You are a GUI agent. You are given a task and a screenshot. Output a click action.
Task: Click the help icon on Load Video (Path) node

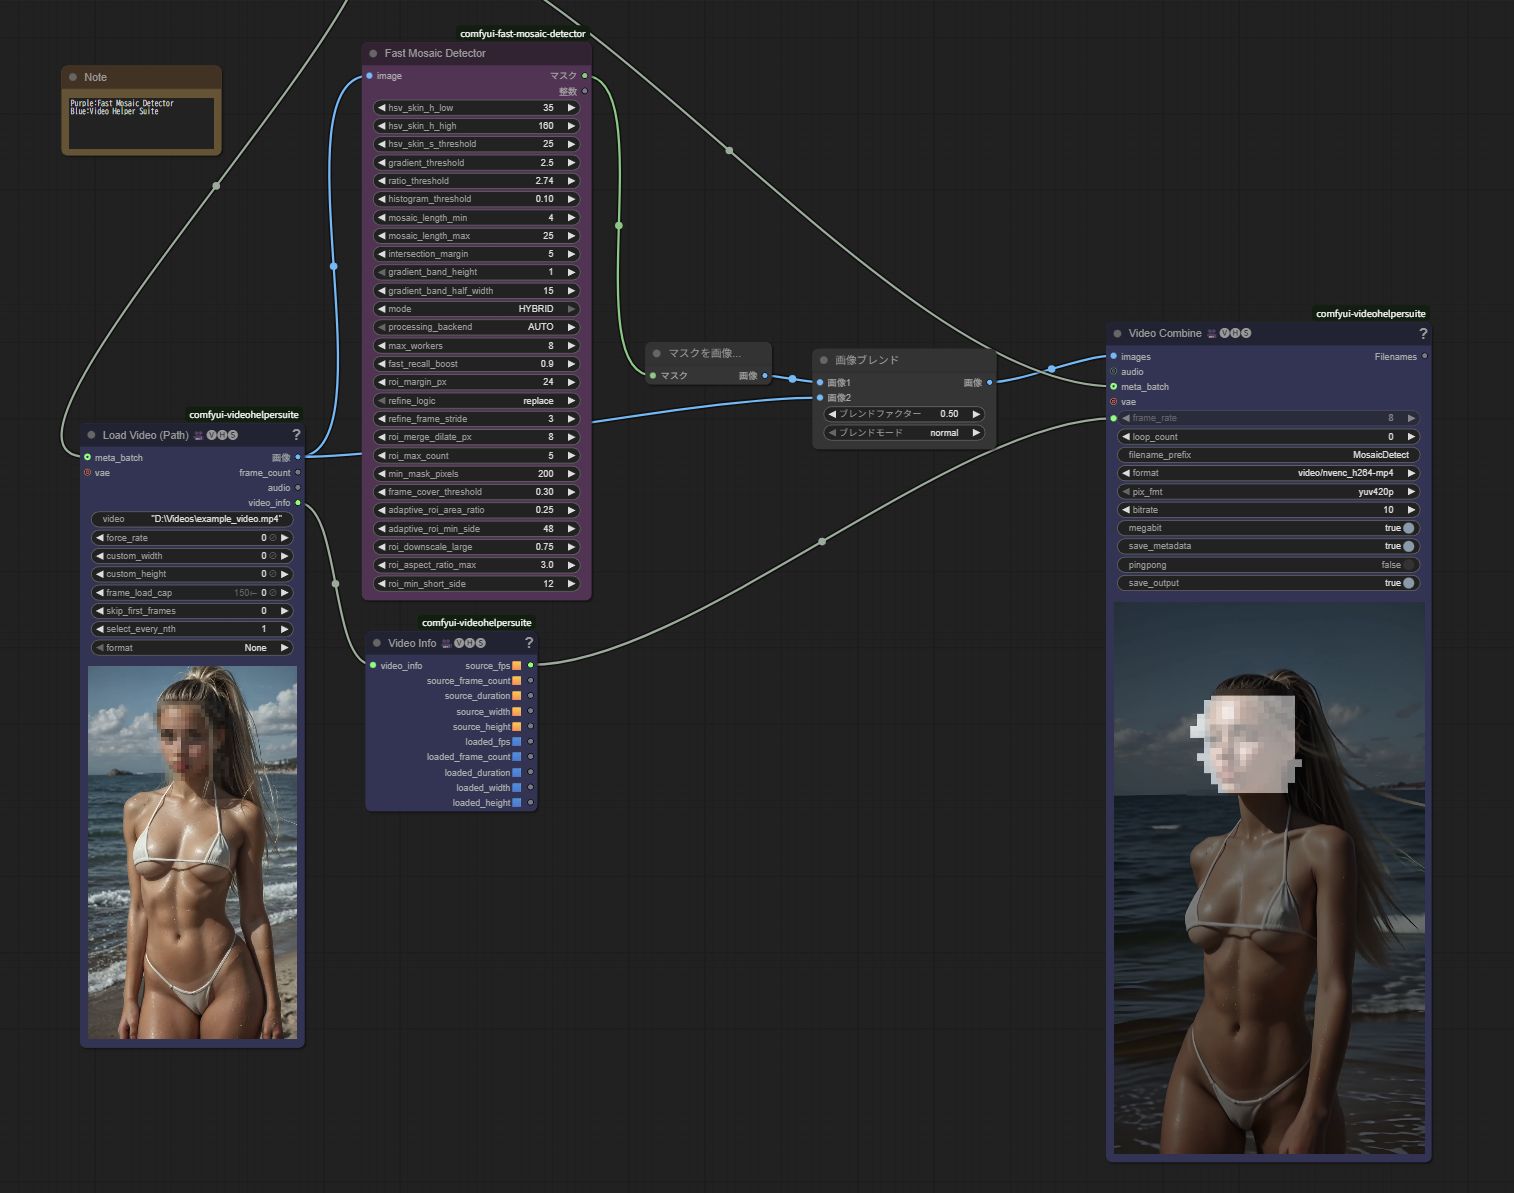pyautogui.click(x=296, y=435)
